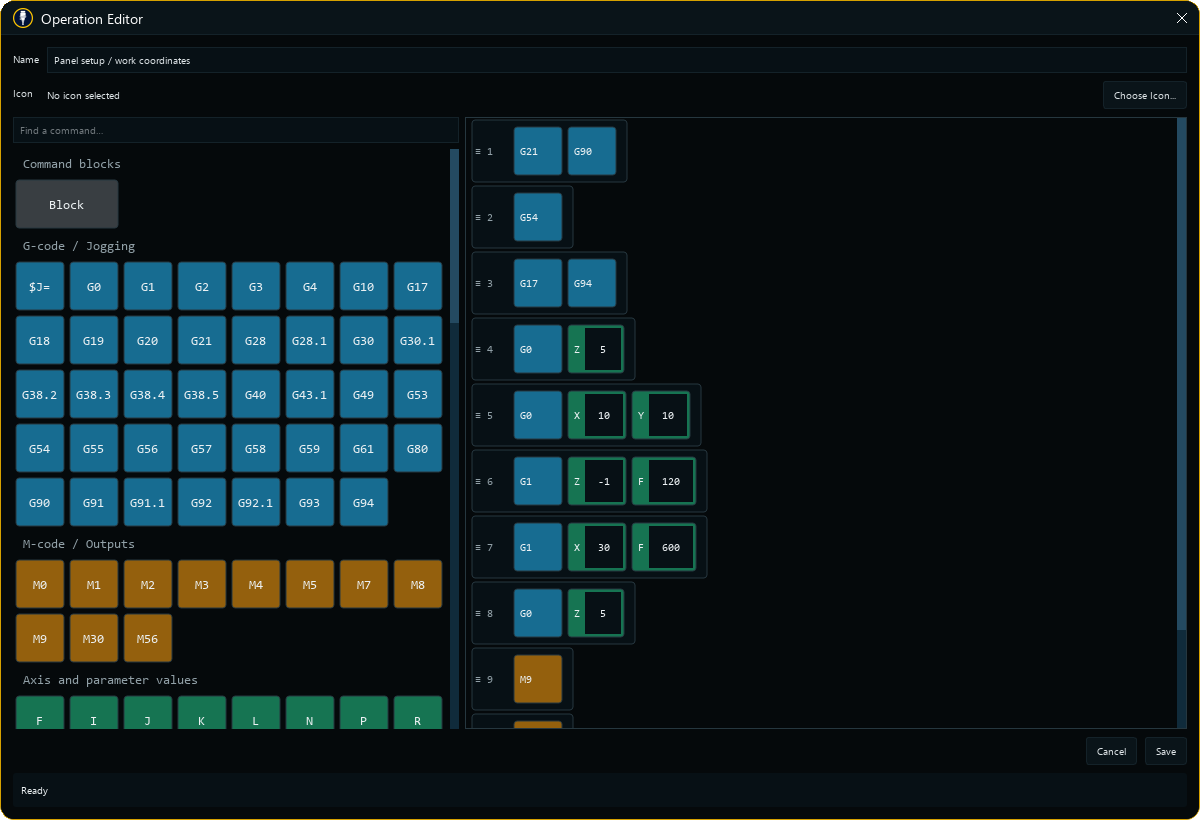Select the G17 tile in row 3
Screen dimensions: 1200x820
(x=538, y=283)
